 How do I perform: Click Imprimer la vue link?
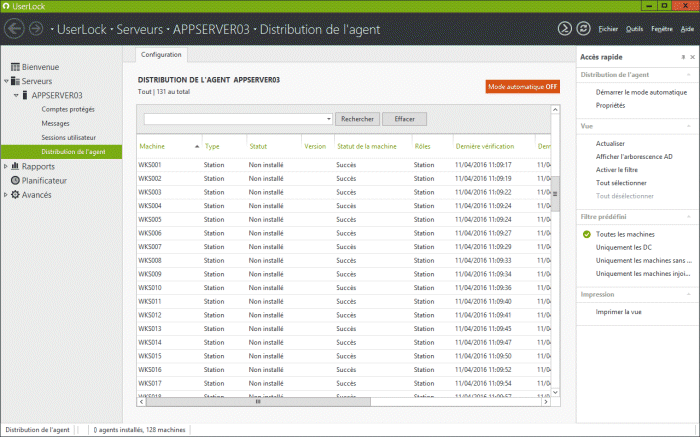(x=618, y=312)
